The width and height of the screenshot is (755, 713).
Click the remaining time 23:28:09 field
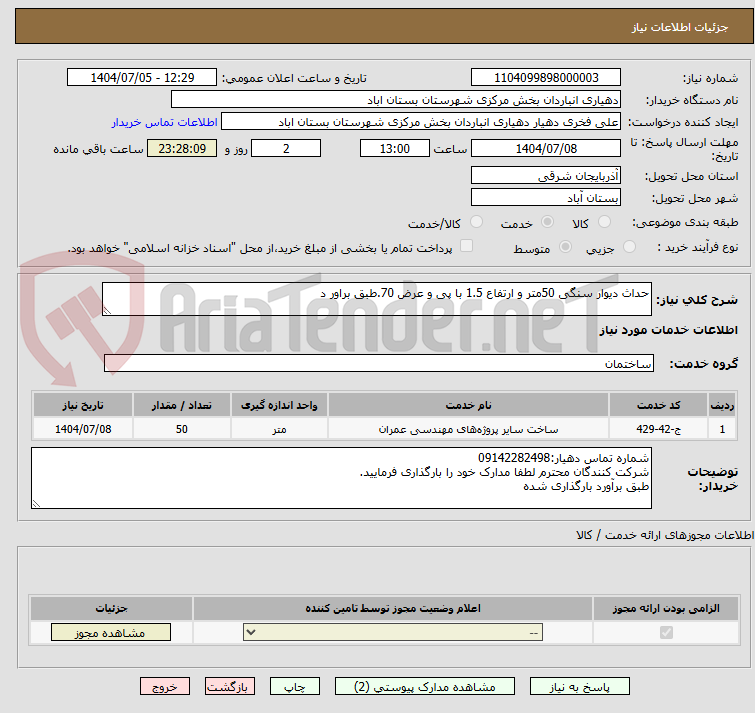click(182, 148)
